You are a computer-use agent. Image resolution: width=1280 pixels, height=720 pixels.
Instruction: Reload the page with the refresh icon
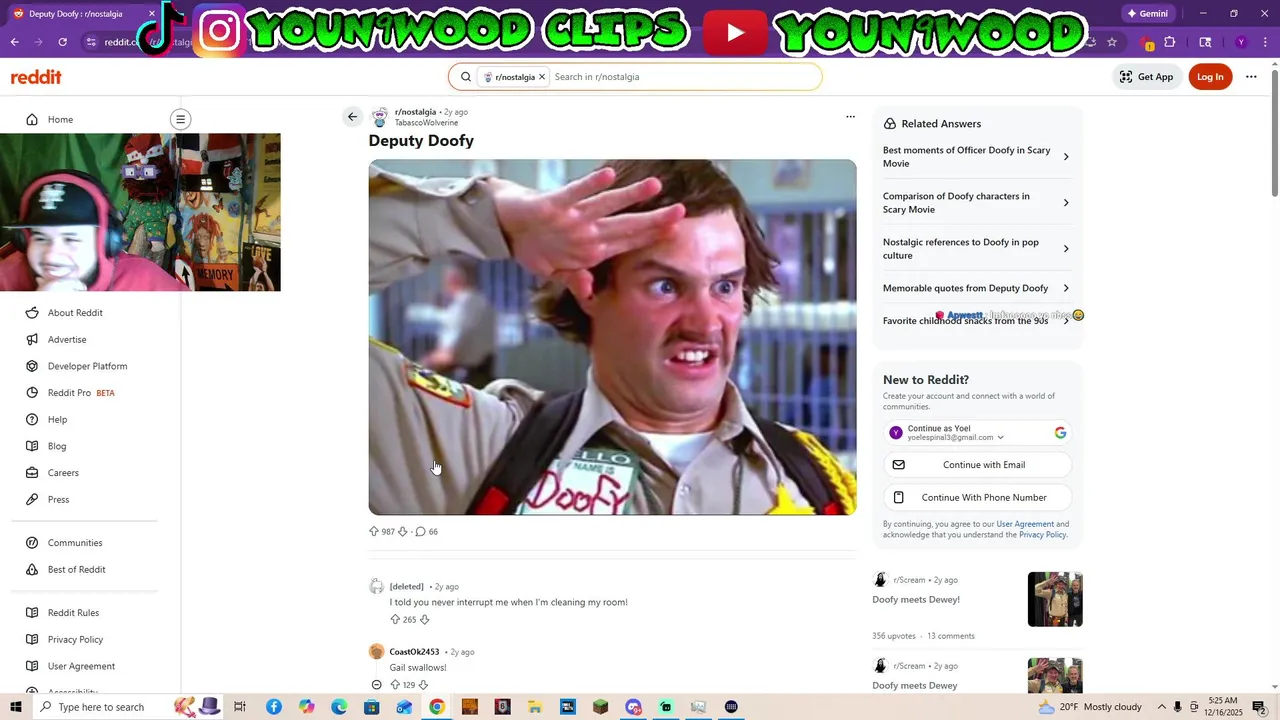(62, 42)
